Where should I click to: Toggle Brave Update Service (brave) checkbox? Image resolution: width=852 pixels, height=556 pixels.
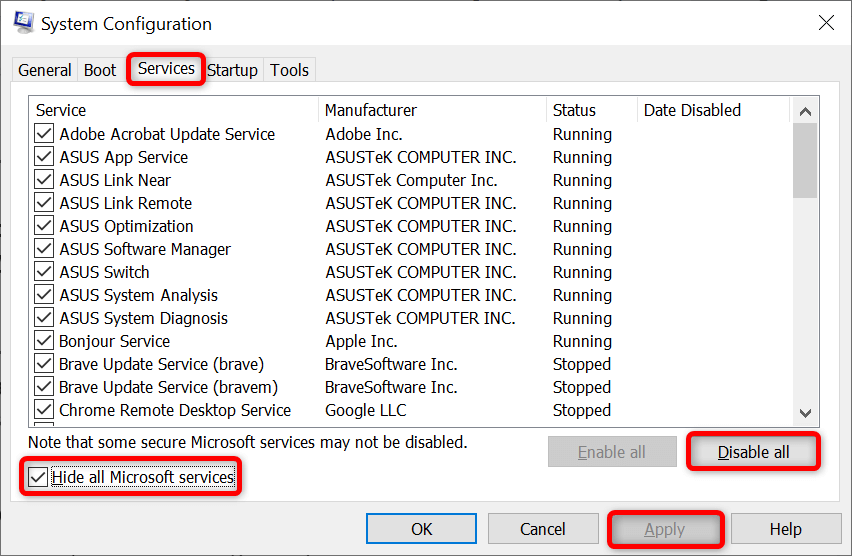tap(44, 364)
